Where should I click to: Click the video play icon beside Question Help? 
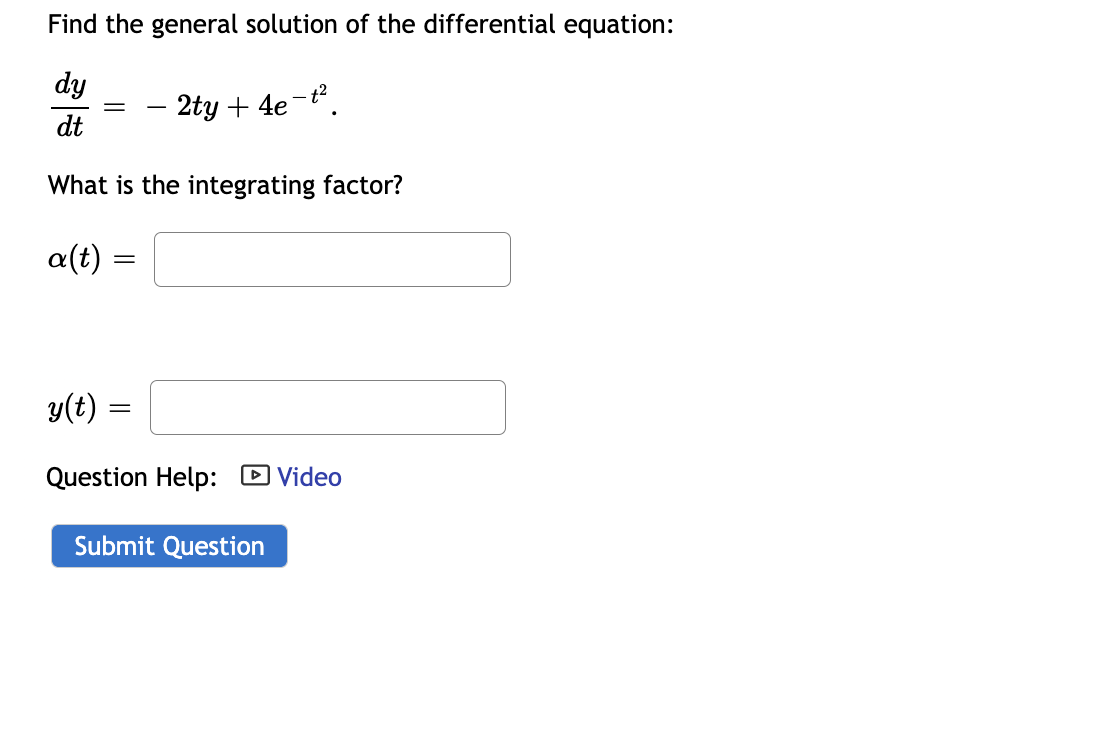tap(255, 476)
